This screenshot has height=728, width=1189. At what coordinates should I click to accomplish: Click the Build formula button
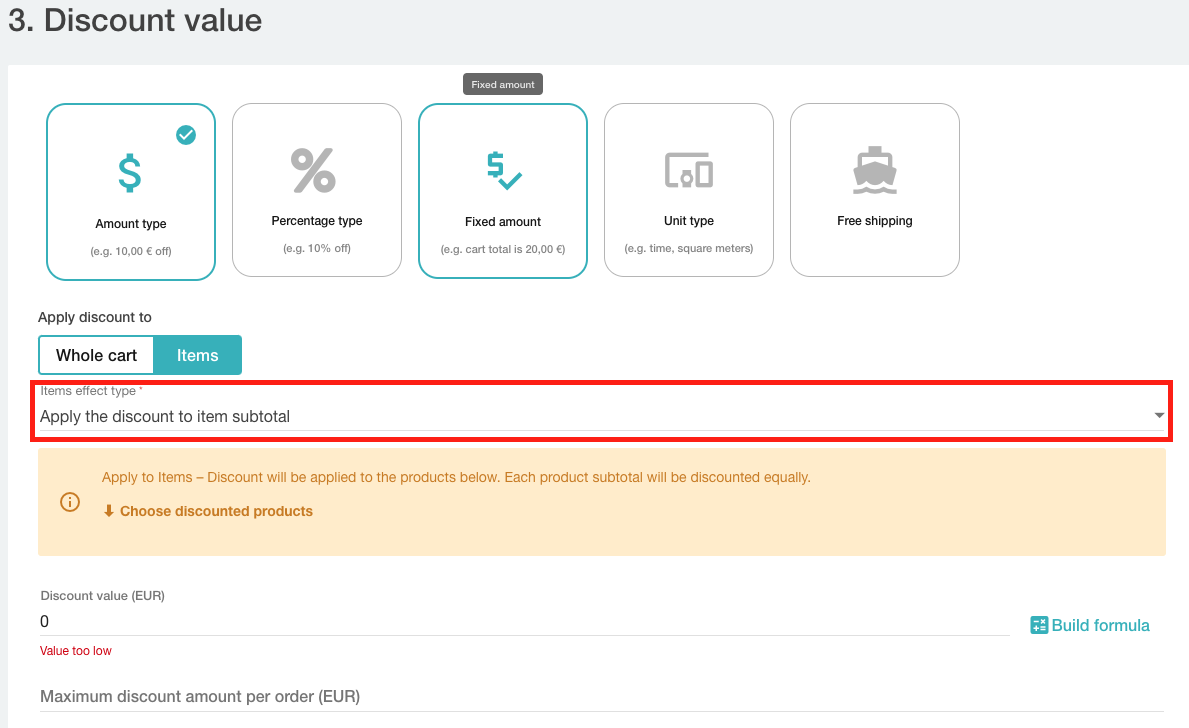click(x=1090, y=624)
